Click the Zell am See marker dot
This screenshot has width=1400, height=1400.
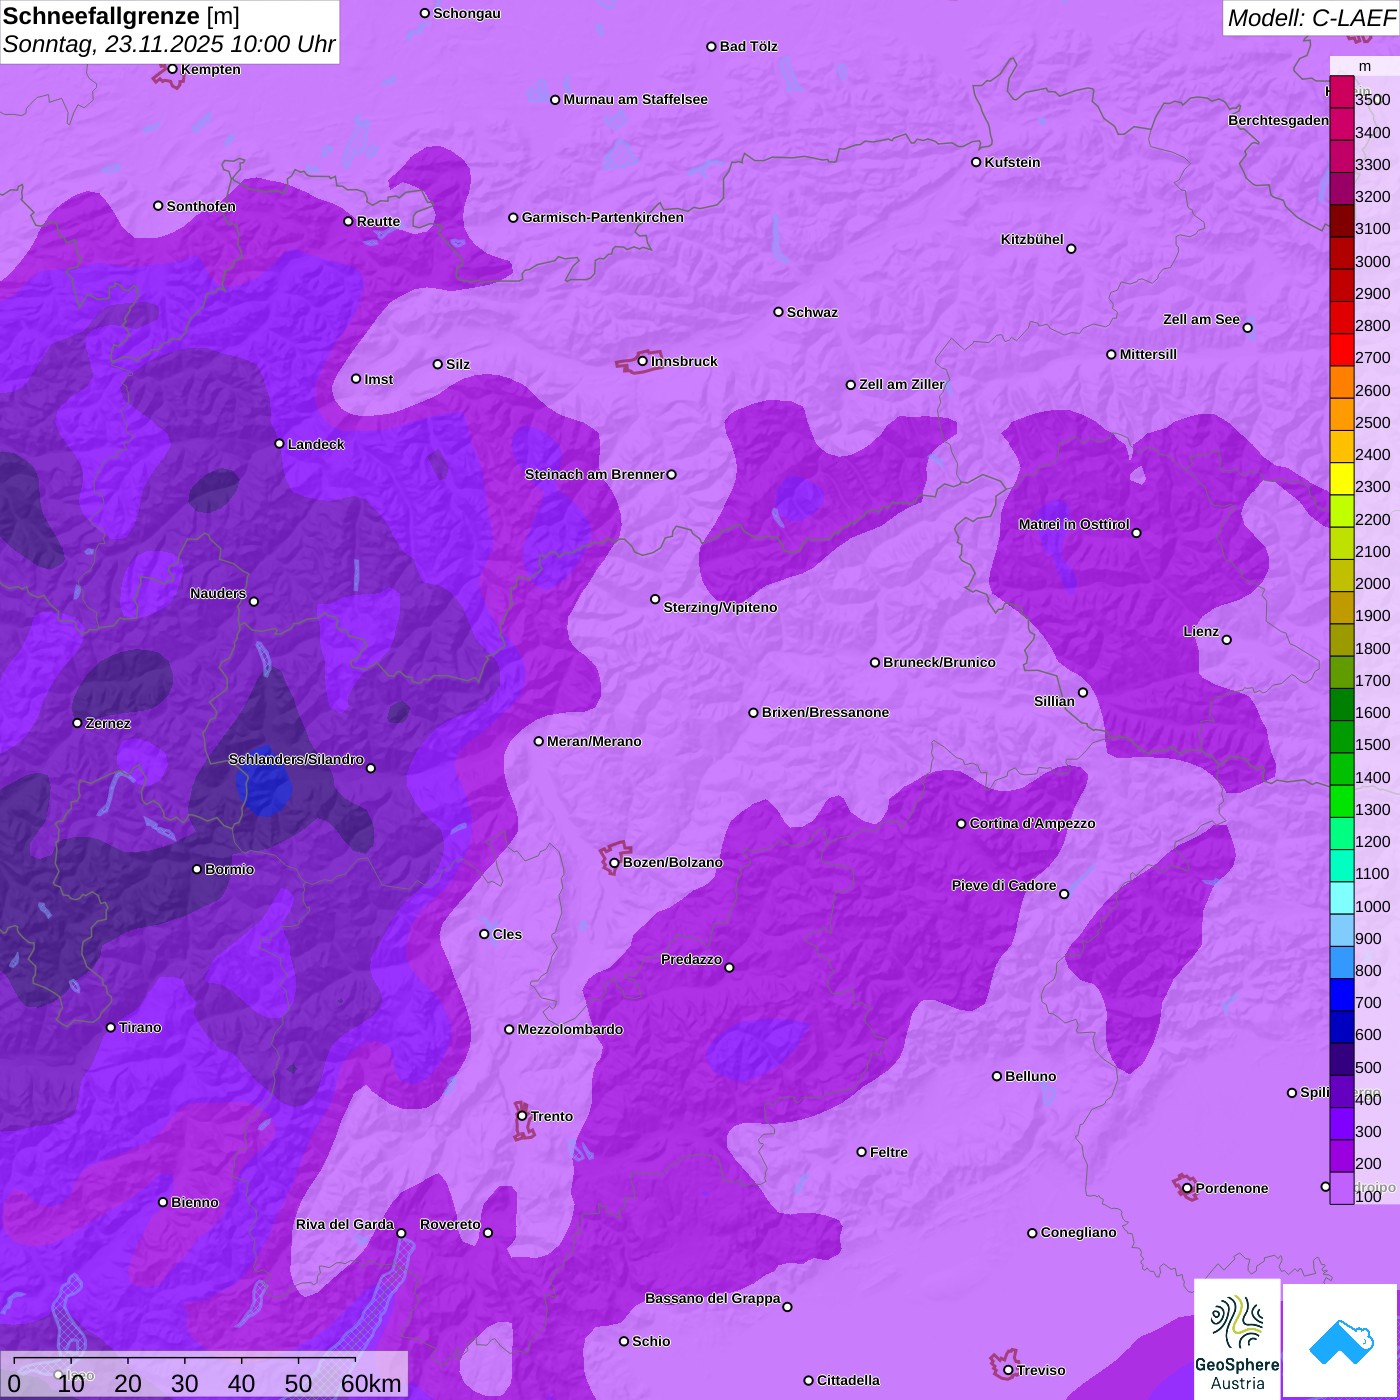point(1247,327)
